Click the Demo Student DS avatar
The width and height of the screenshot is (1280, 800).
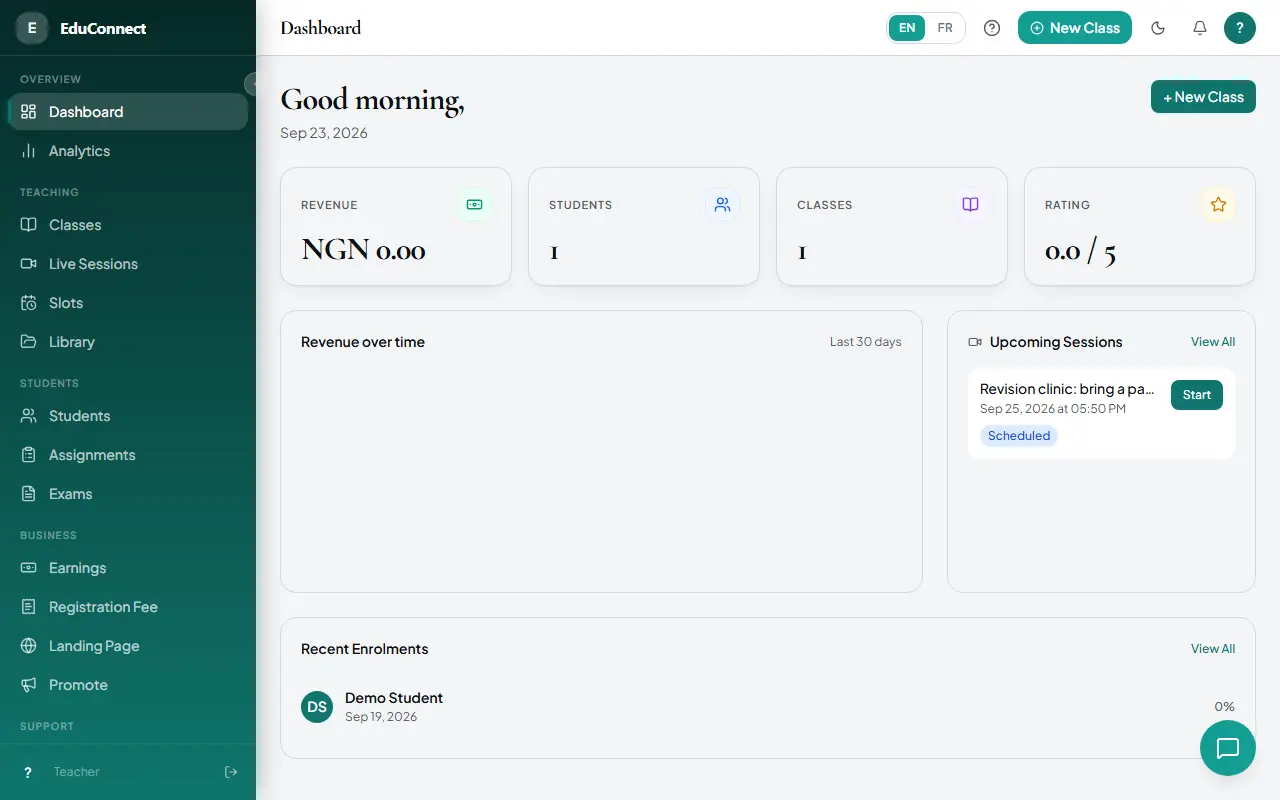pyautogui.click(x=317, y=707)
